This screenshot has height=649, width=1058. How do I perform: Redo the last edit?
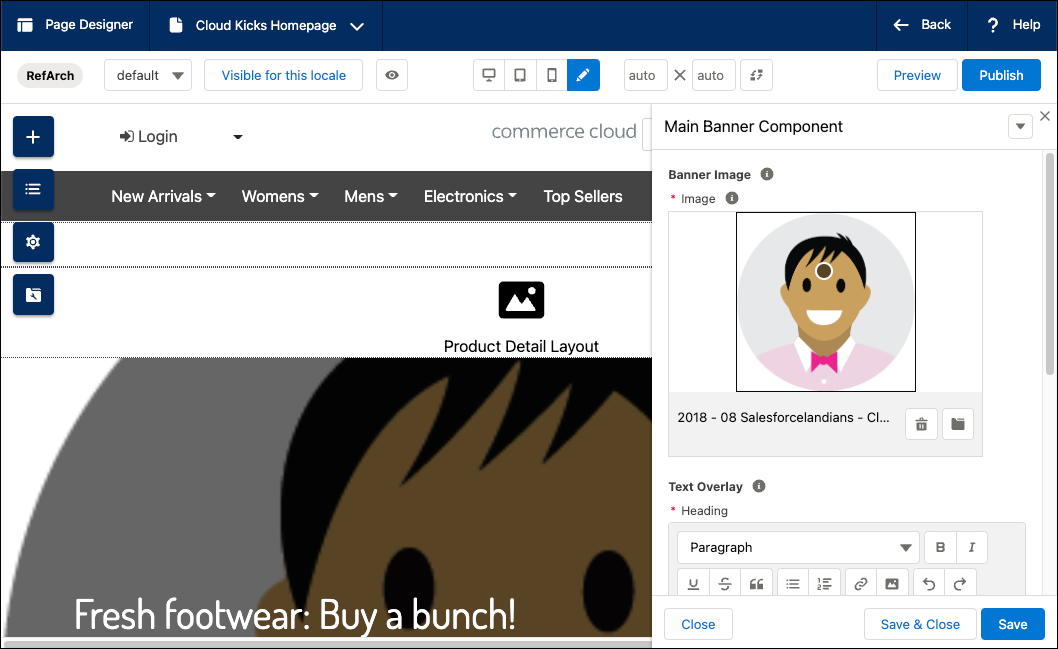tap(960, 584)
